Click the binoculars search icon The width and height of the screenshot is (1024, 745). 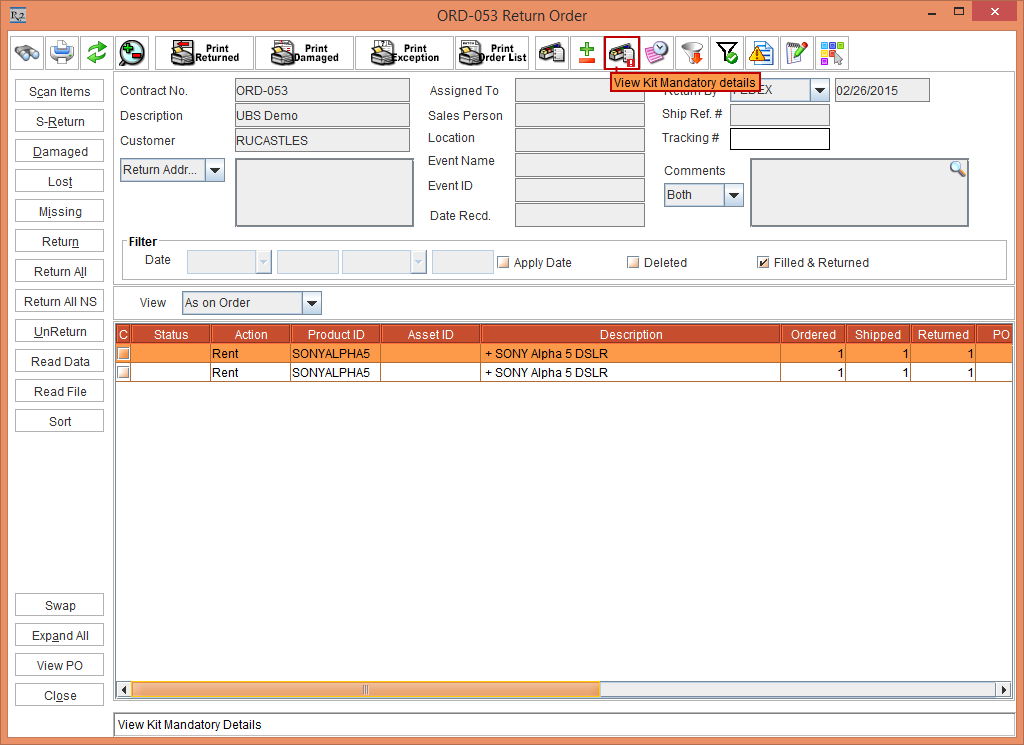pos(27,52)
